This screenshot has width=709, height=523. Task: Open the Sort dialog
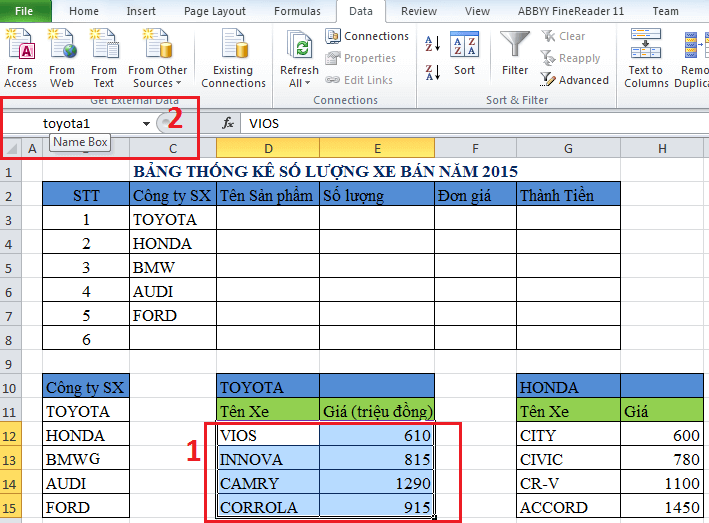point(464,53)
